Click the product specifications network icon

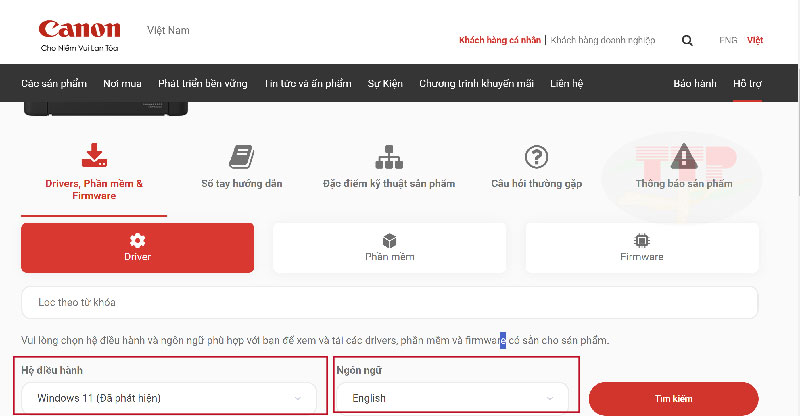point(388,157)
